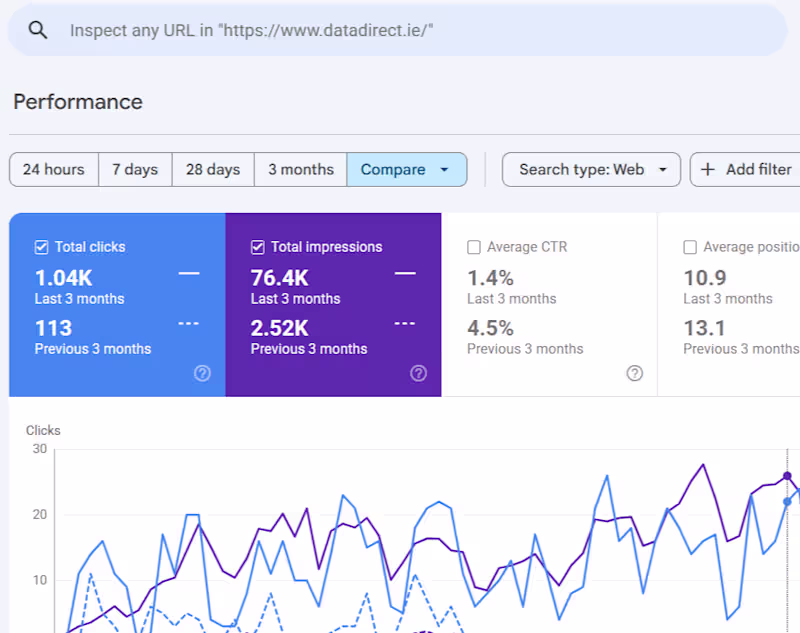Click the Add filter button
This screenshot has height=633, width=800.
click(x=746, y=169)
